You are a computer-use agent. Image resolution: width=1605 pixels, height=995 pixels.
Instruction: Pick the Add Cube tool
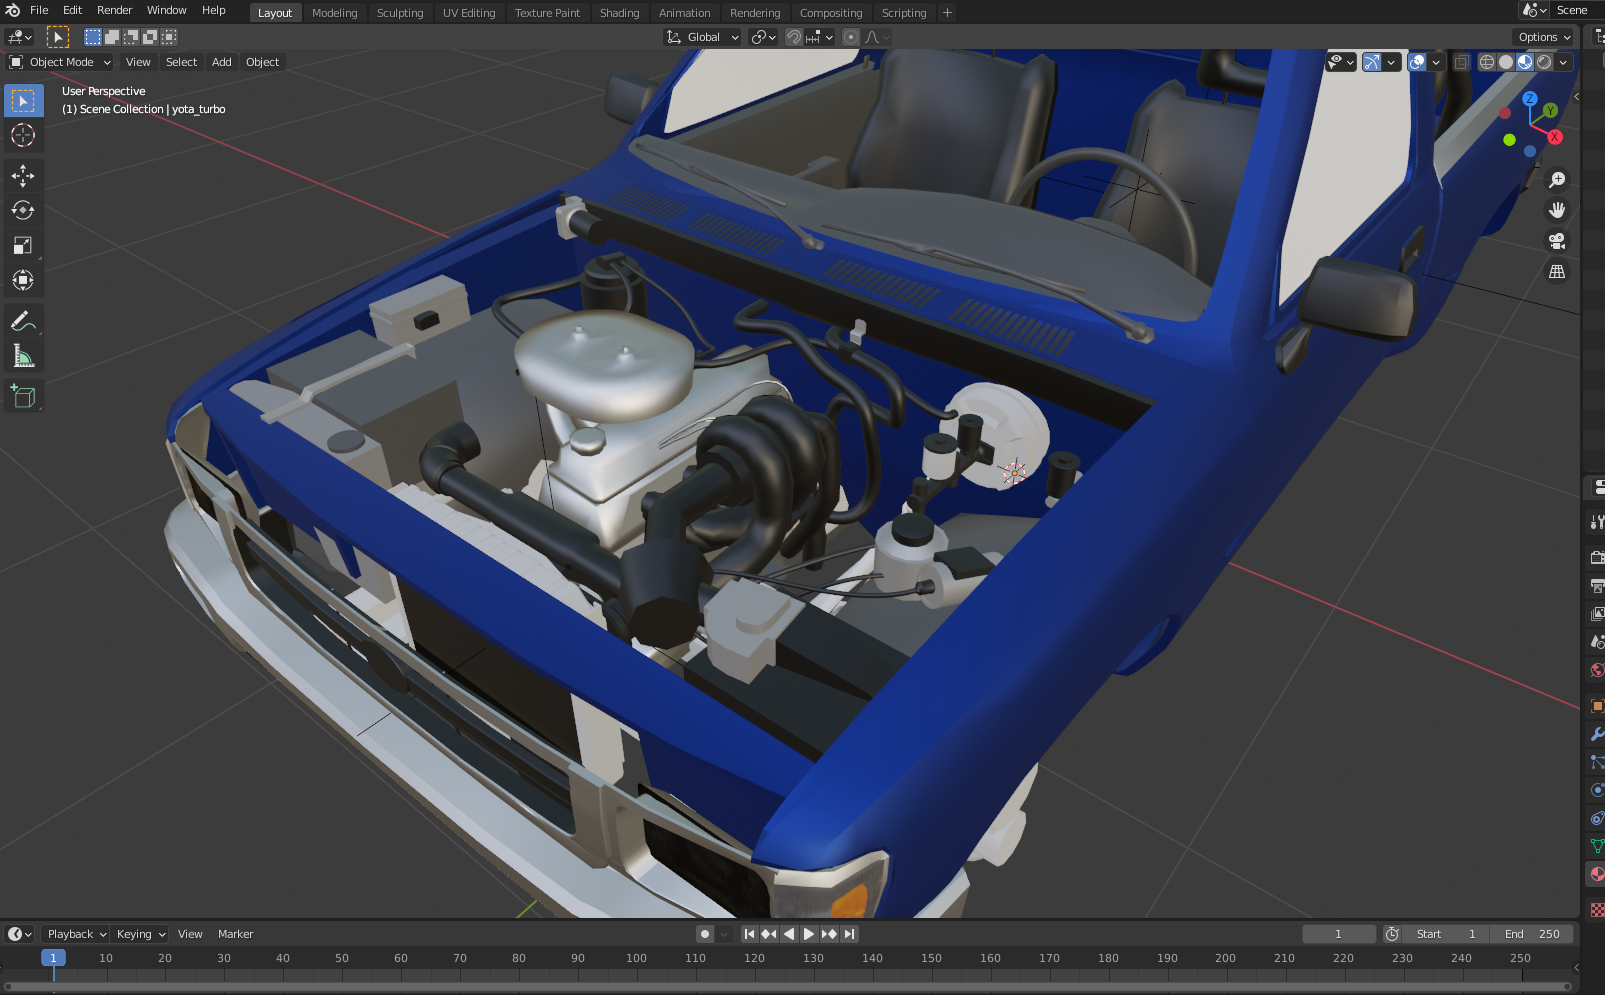[x=23, y=397]
